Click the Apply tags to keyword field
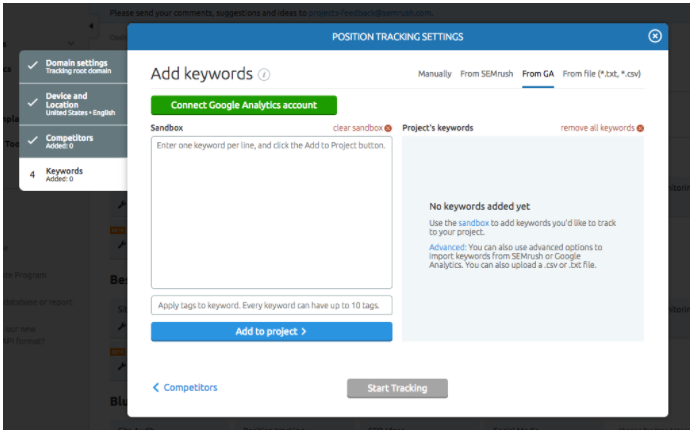Screen dimensions: 696x434 (x=271, y=305)
